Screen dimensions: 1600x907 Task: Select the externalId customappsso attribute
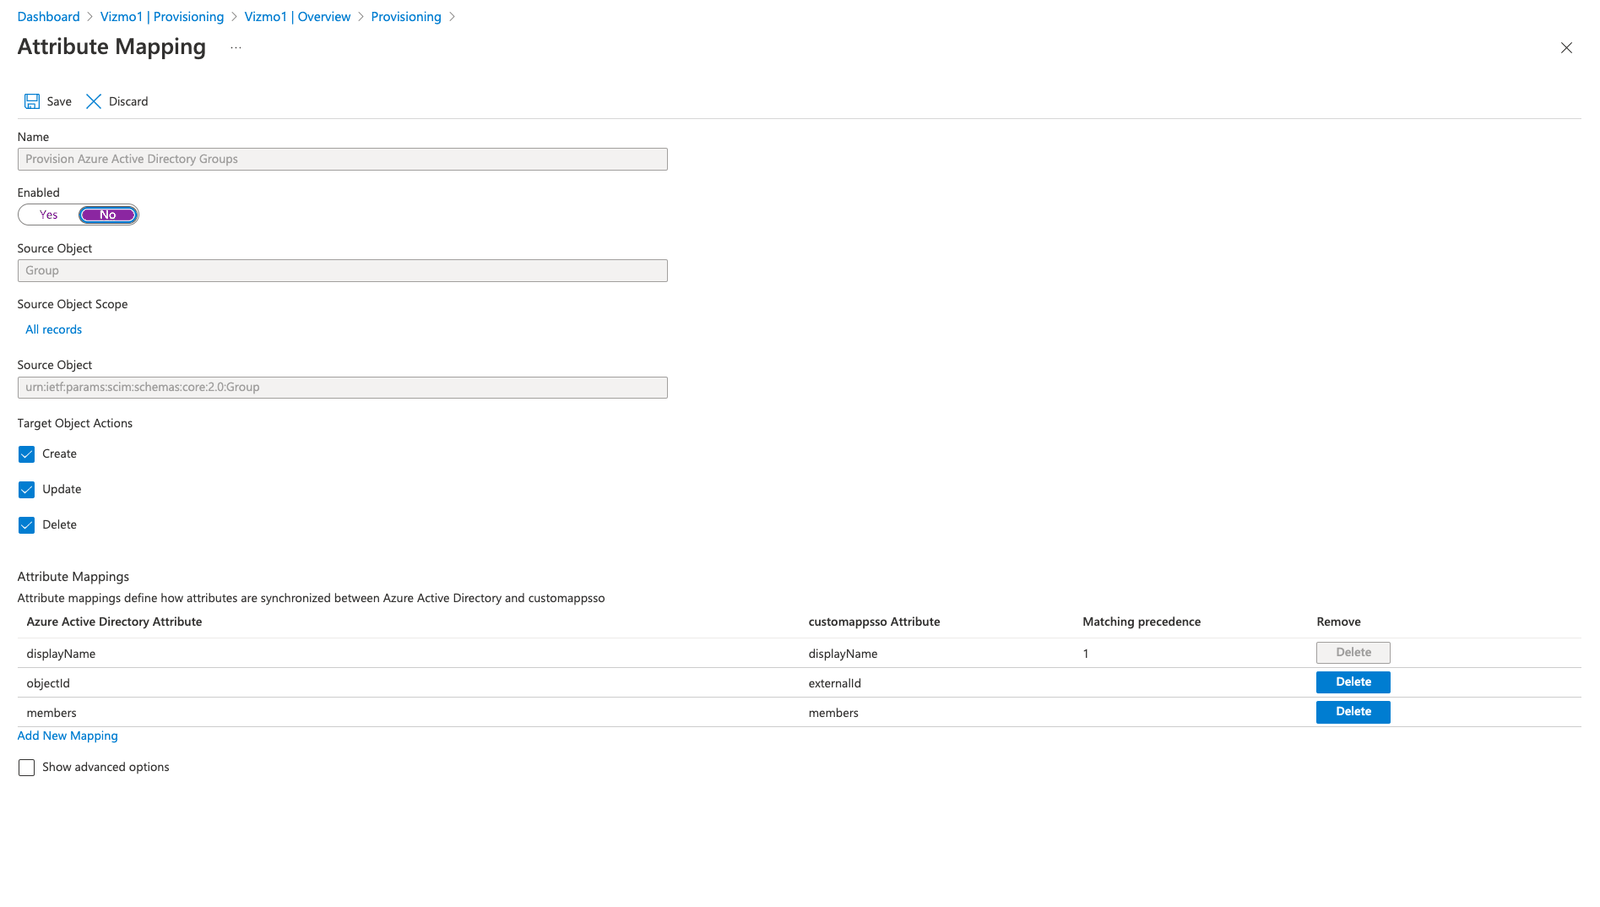coord(835,684)
